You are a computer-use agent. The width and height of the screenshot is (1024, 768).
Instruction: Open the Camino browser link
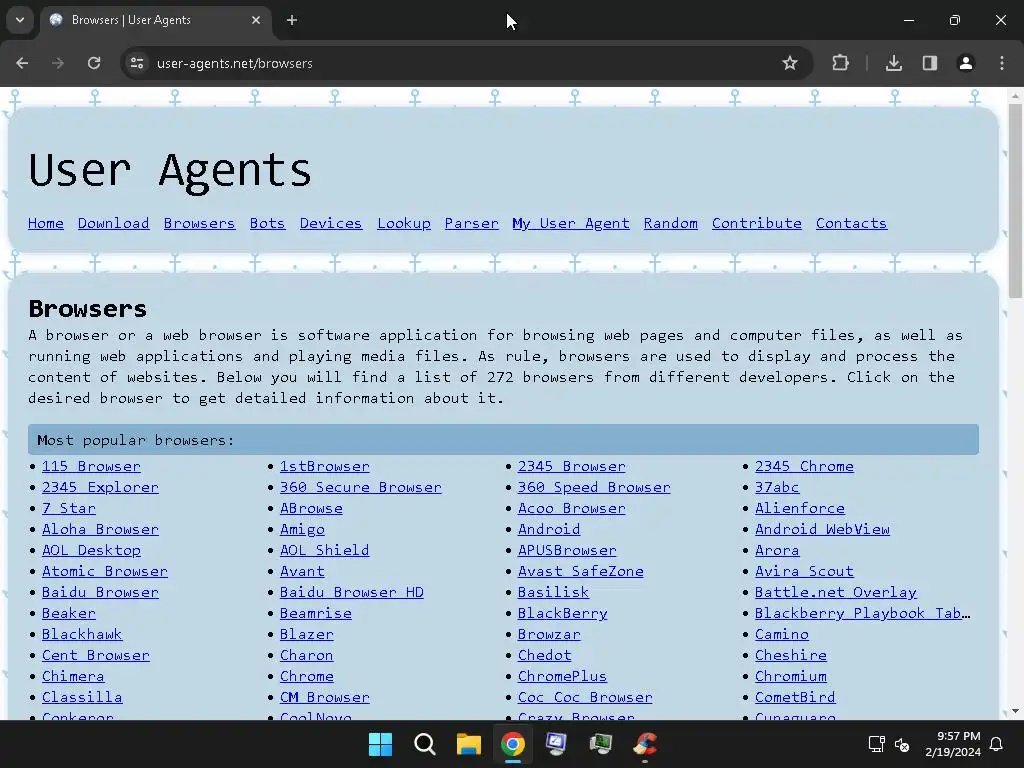tap(782, 634)
